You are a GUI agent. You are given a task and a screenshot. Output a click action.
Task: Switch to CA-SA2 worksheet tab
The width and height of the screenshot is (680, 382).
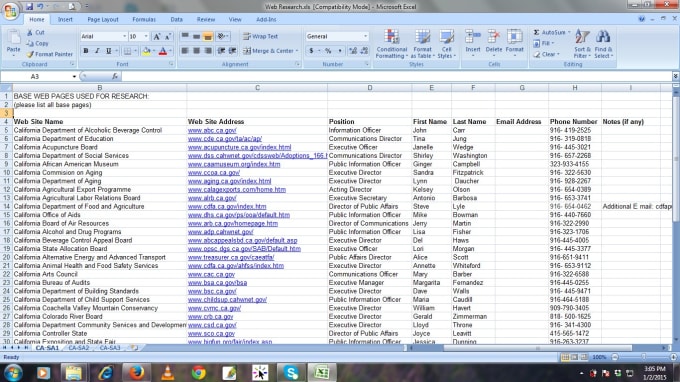78,348
